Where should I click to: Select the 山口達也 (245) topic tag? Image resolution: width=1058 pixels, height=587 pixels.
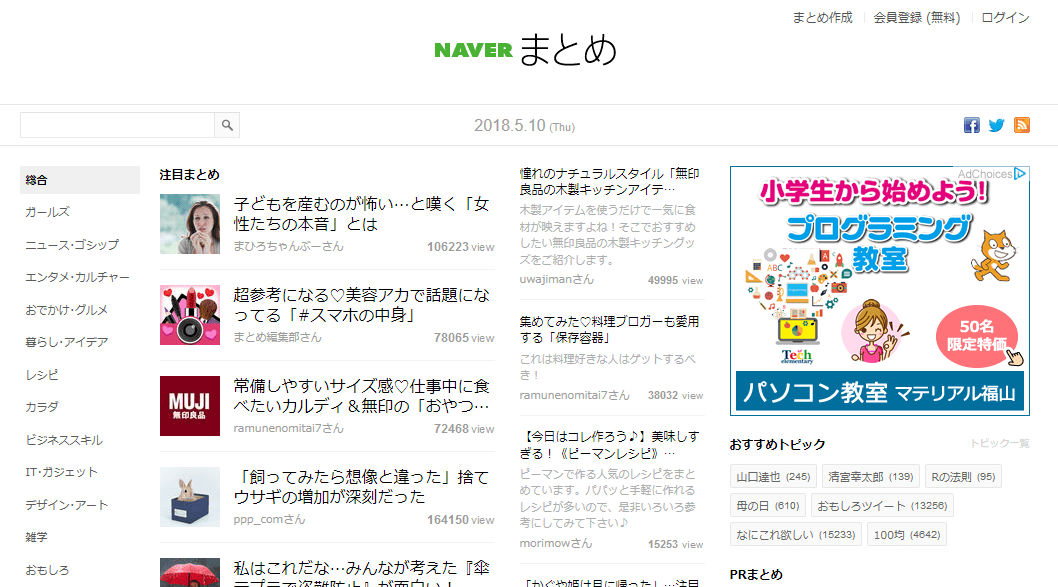(773, 477)
